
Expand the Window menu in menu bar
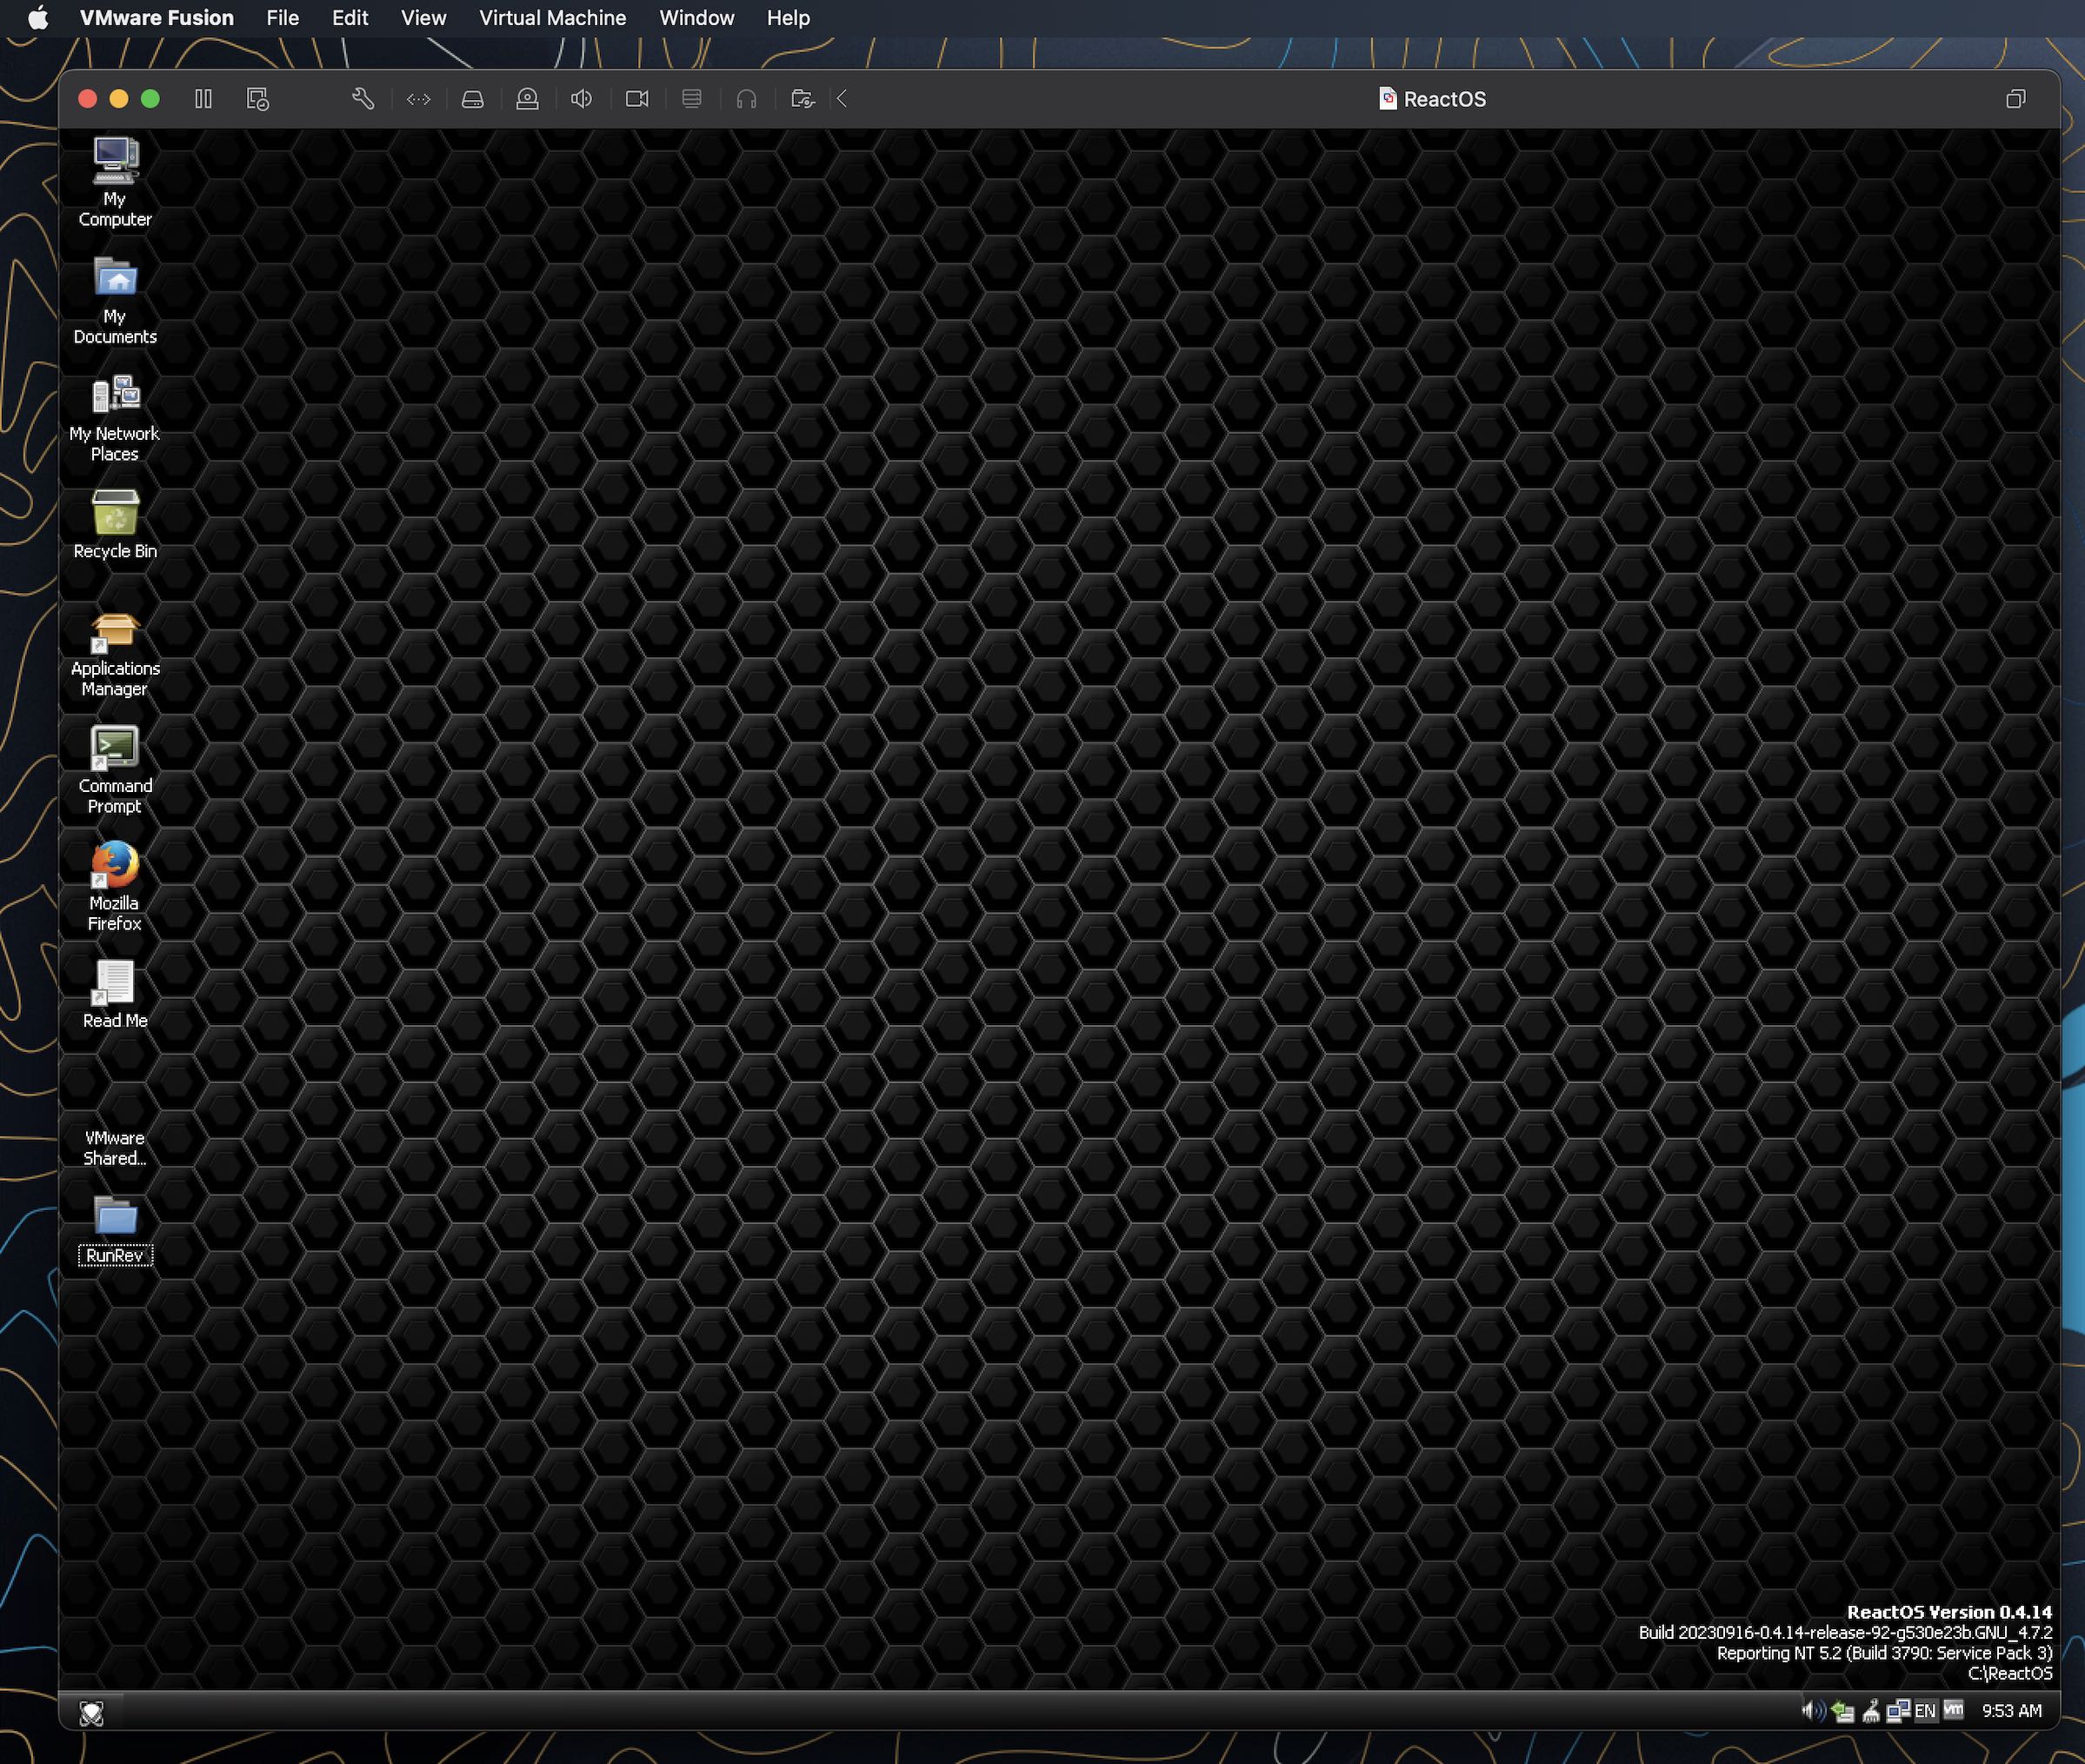[696, 17]
